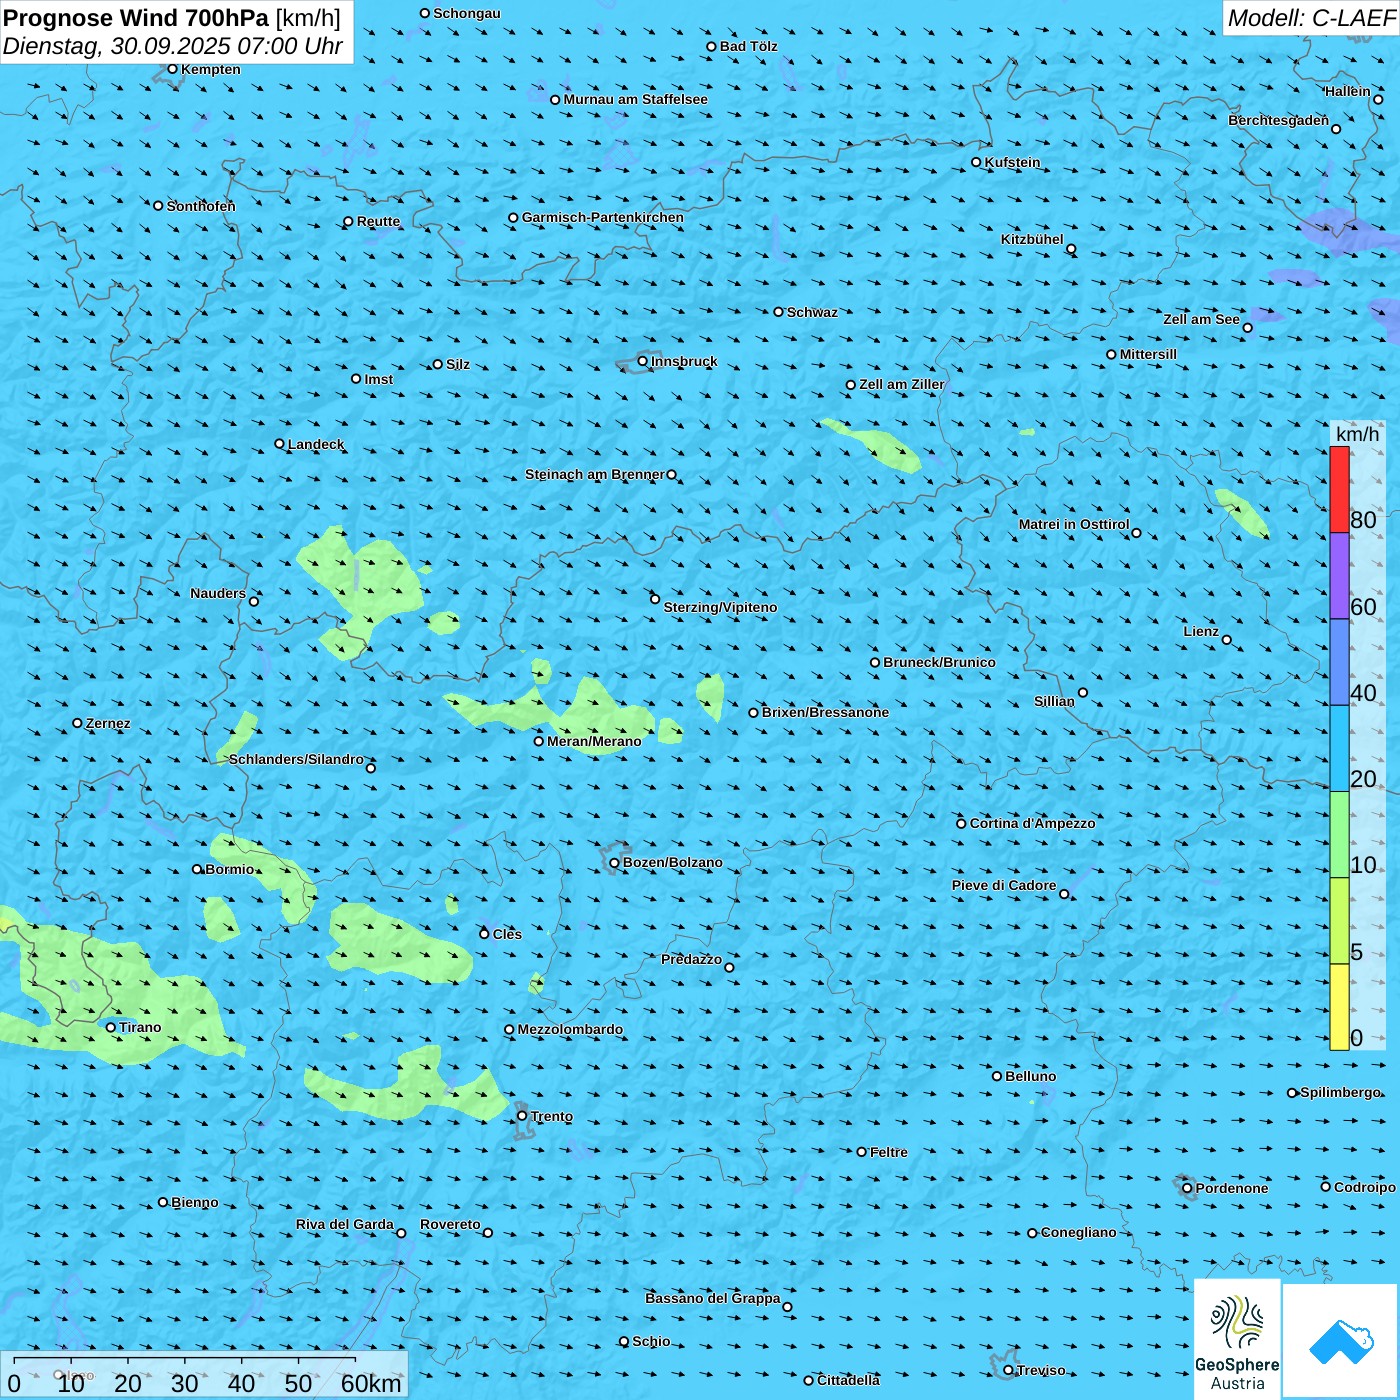Screen dimensions: 1400x1400
Task: Click the 'Trento' label
Action: pyautogui.click(x=552, y=1116)
